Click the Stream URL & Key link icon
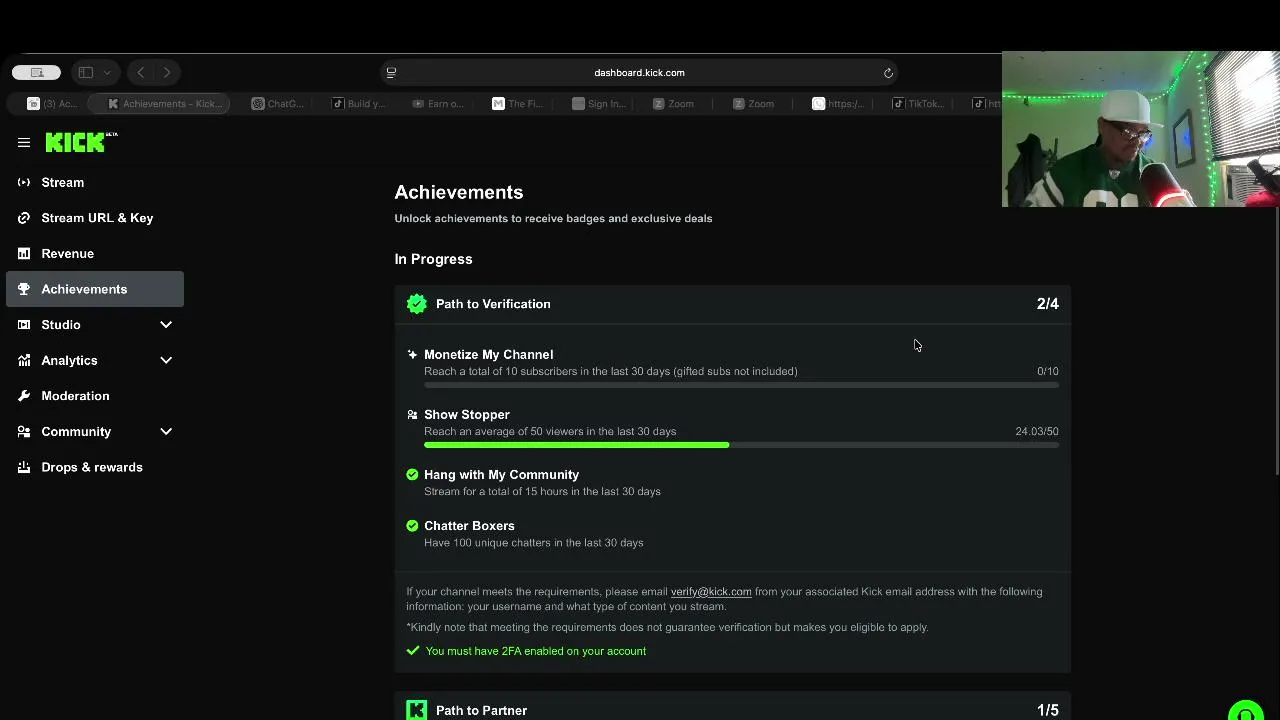This screenshot has width=1280, height=720. 24,218
